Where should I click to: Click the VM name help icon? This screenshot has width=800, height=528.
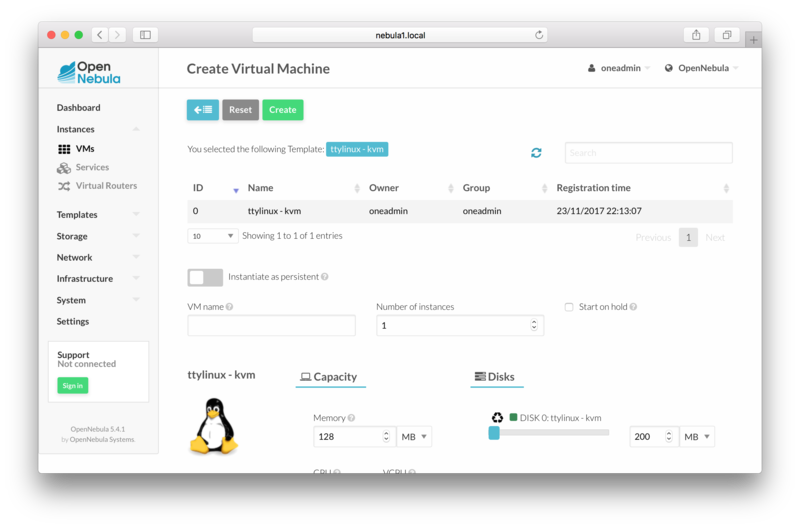pyautogui.click(x=230, y=307)
